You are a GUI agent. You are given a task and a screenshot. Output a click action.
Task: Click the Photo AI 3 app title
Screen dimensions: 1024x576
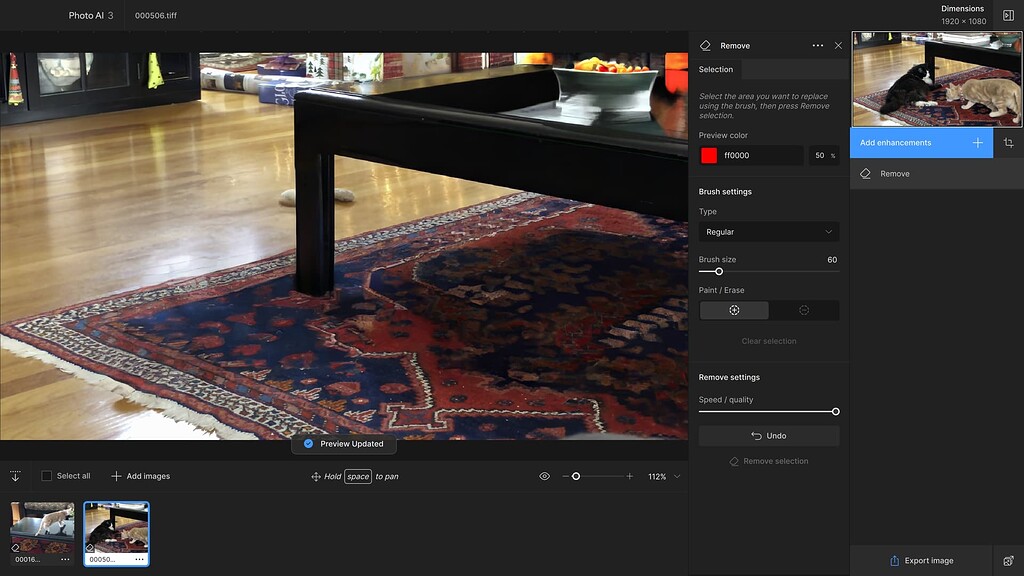[x=91, y=16]
